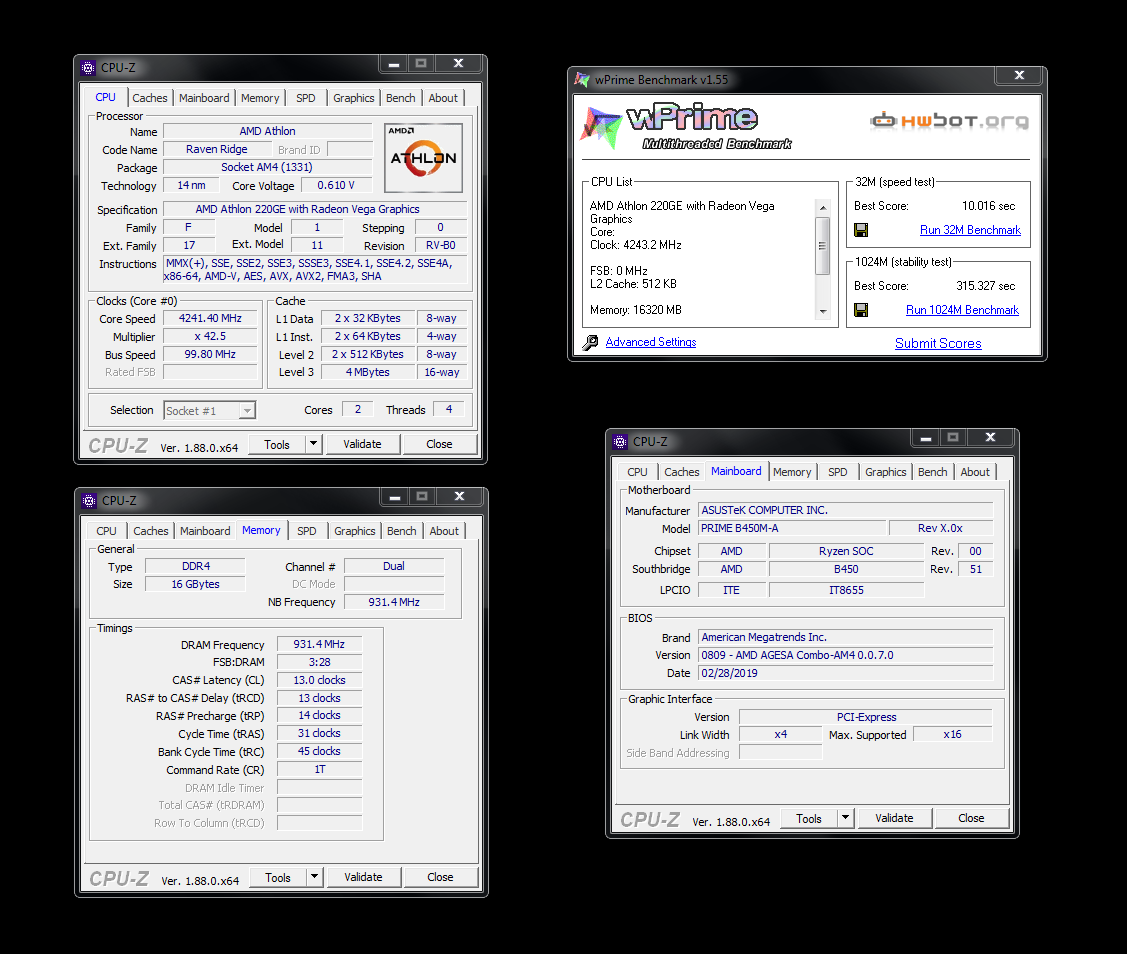This screenshot has height=954, width=1127.
Task: Click Tools button in the Mainboard window
Action: pyautogui.click(x=809, y=818)
